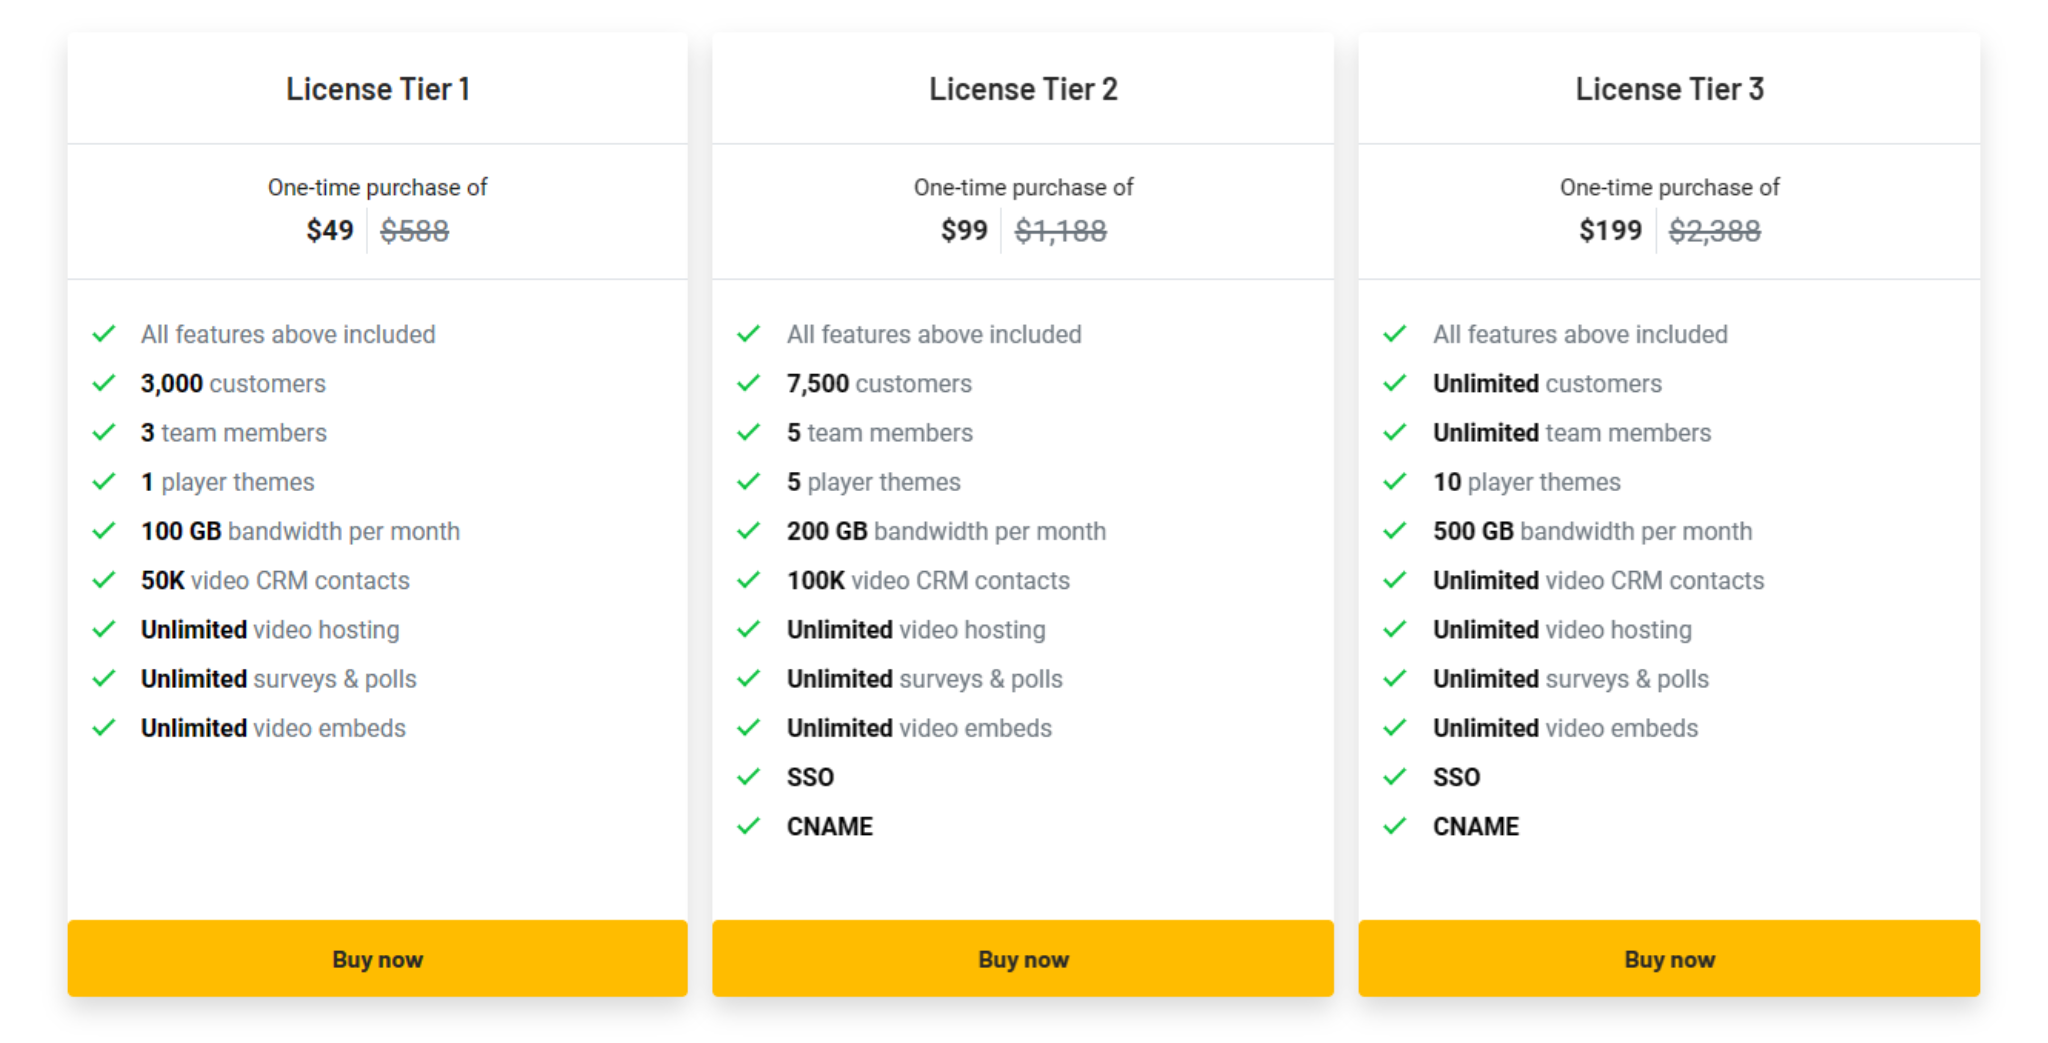Click the Buy now button for License Tier 1
The image size is (2048, 1043).
(377, 958)
